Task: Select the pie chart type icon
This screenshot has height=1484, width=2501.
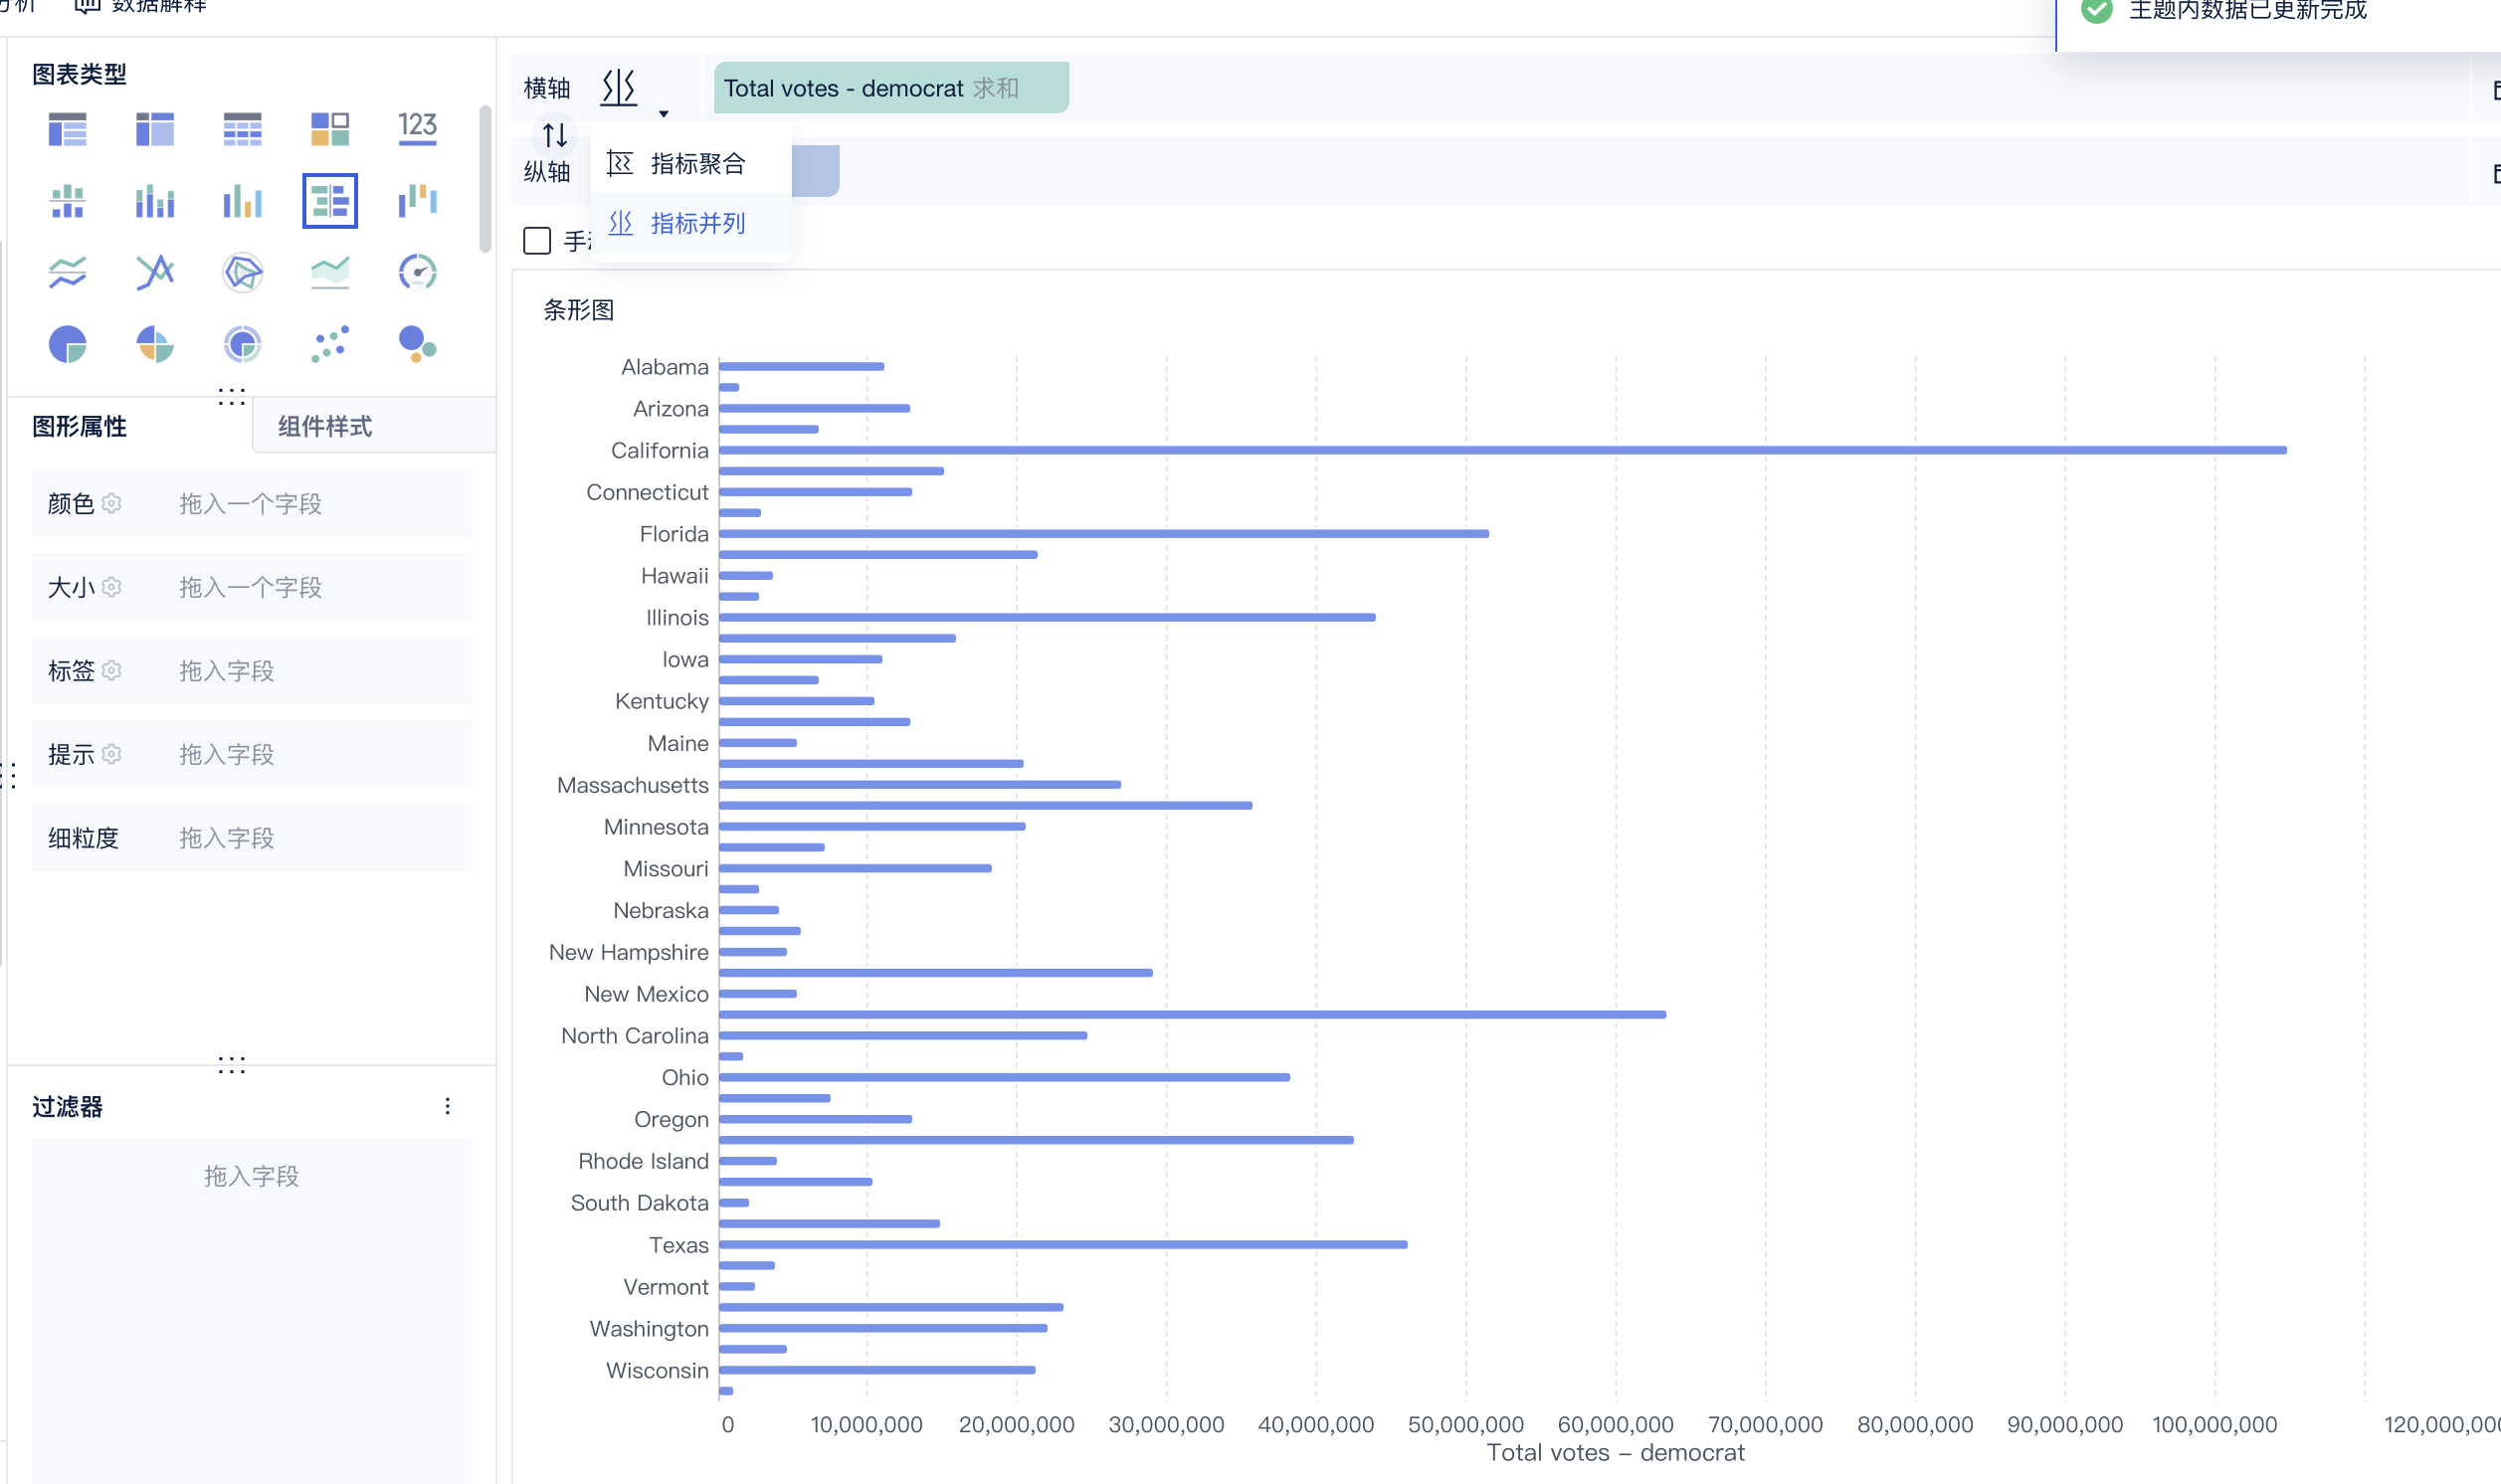Action: tap(67, 345)
